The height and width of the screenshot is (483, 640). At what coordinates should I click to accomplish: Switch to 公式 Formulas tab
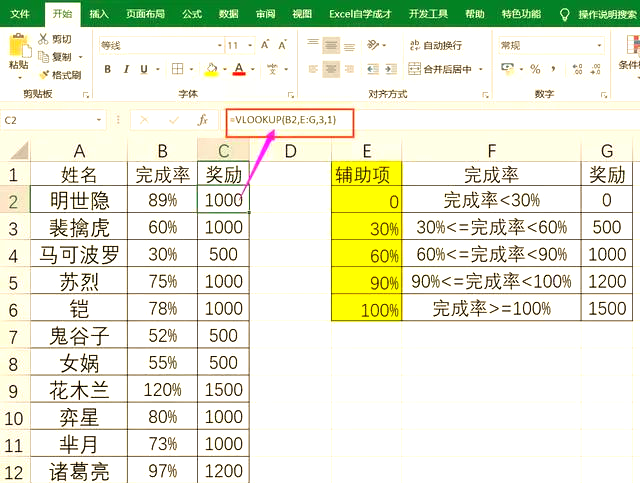pos(192,14)
